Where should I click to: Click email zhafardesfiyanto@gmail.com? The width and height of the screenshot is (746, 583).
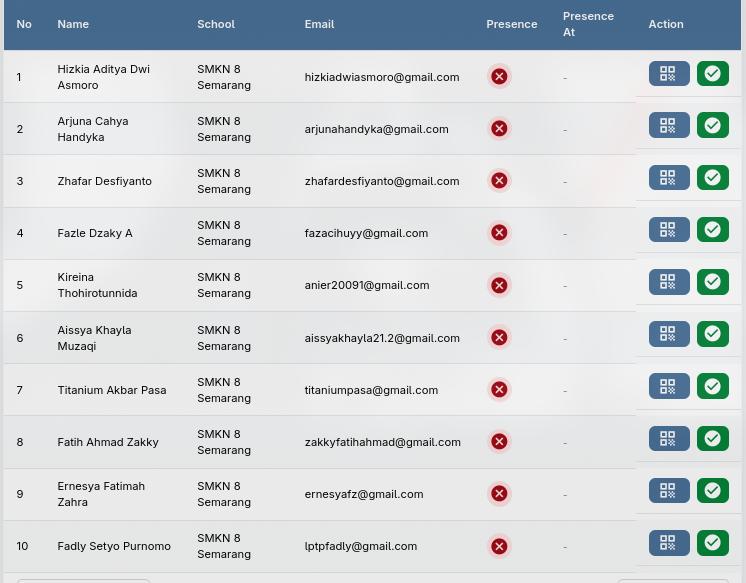pos(382,181)
